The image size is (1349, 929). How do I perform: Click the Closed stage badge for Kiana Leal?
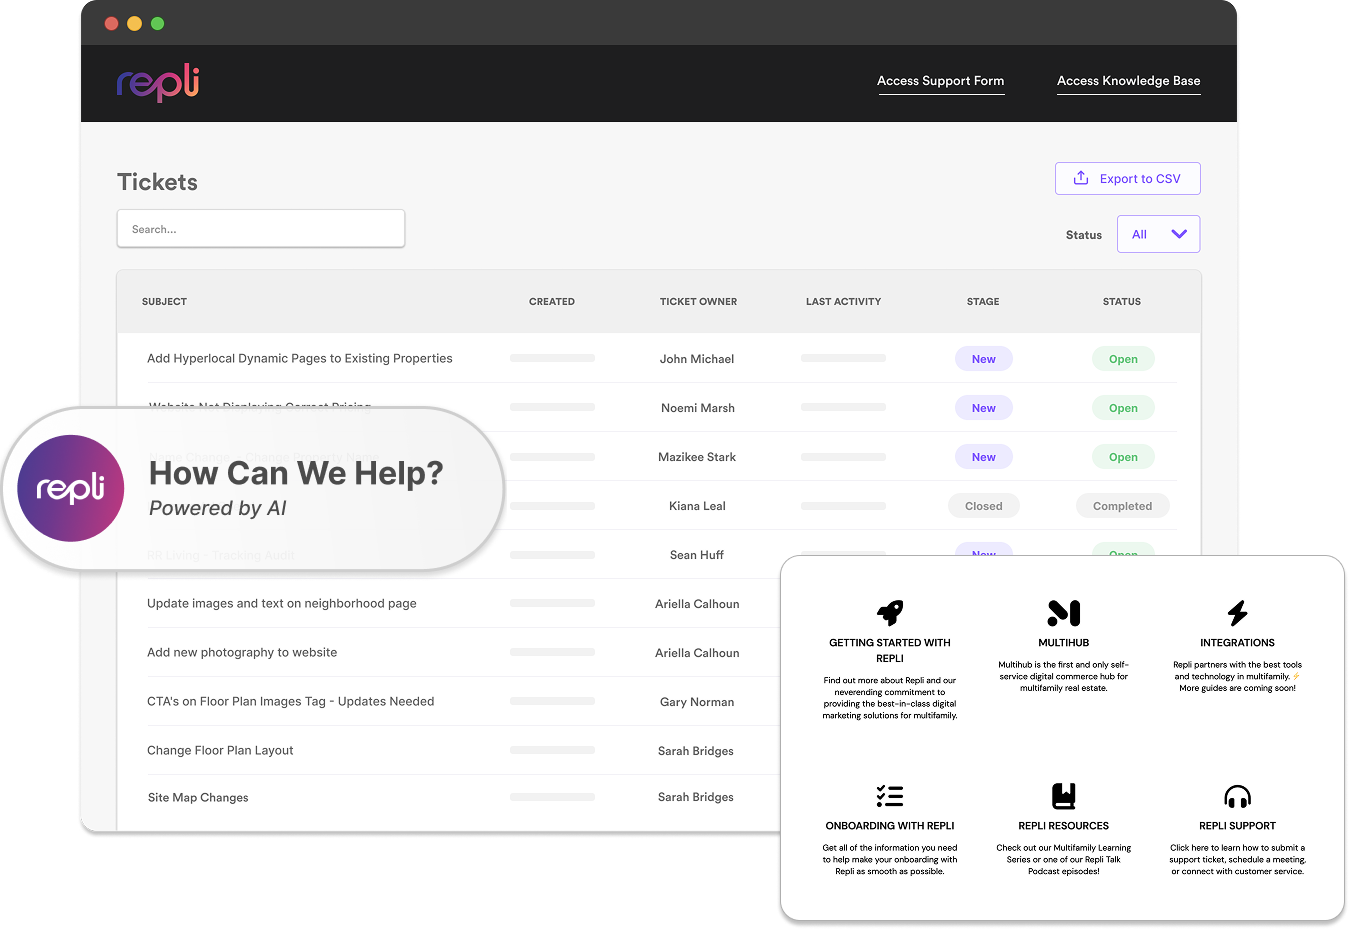[x=984, y=506]
